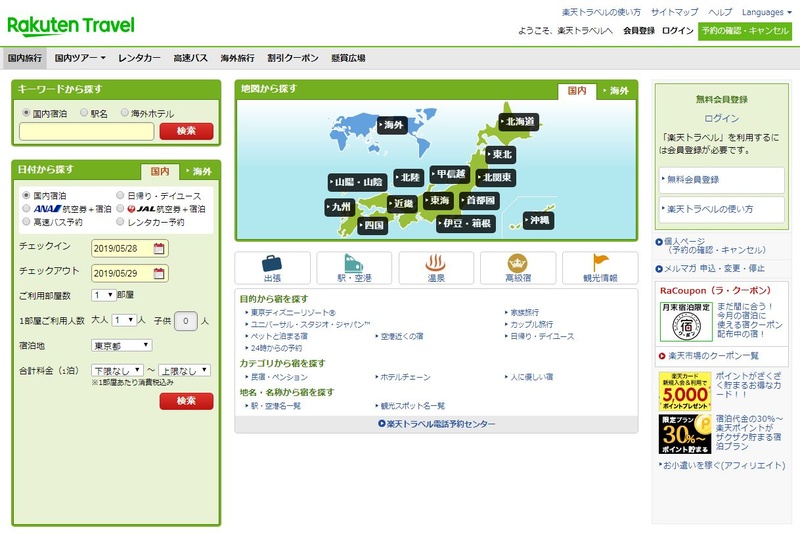Open the 懸賞広場 navigation item
This screenshot has width=800, height=534.
348,58
